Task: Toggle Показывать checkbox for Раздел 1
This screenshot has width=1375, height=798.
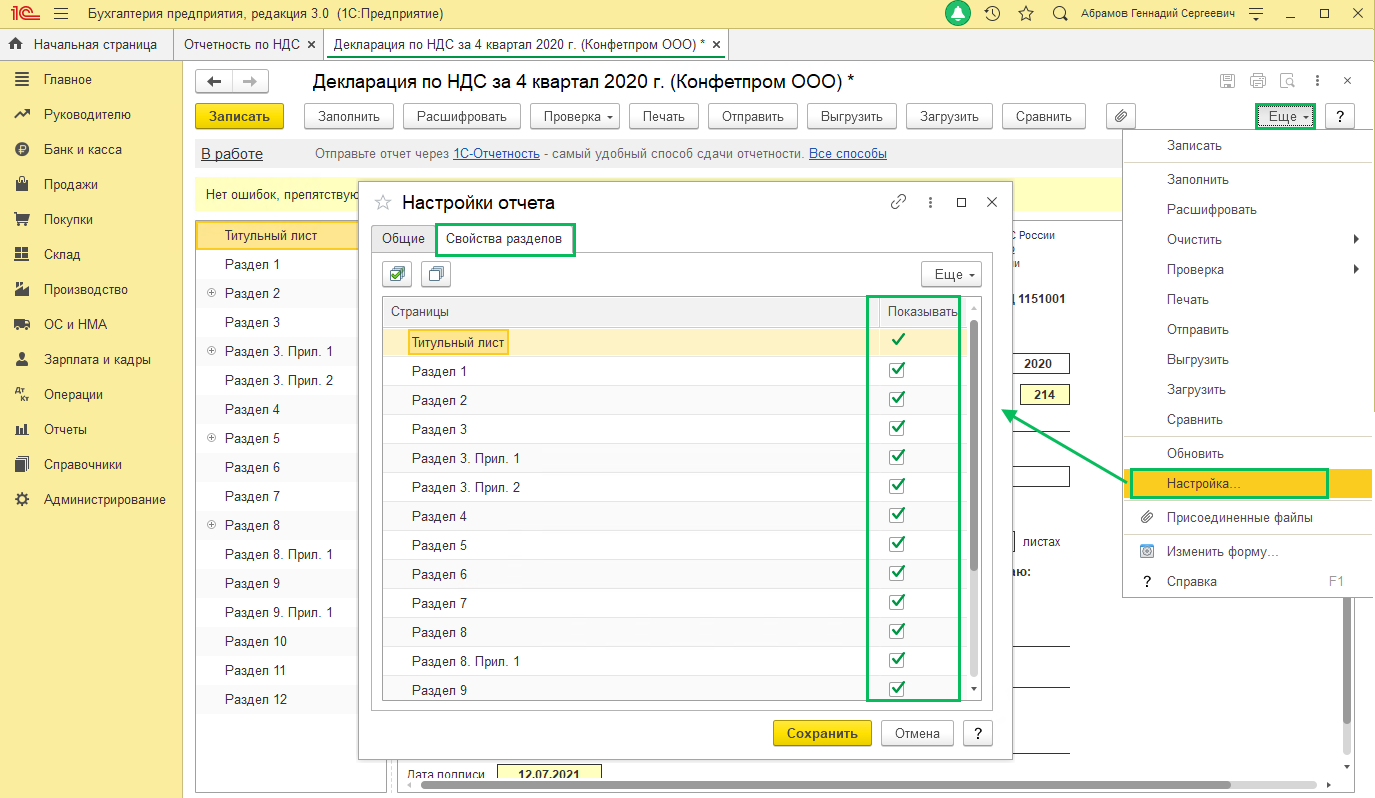Action: (897, 371)
